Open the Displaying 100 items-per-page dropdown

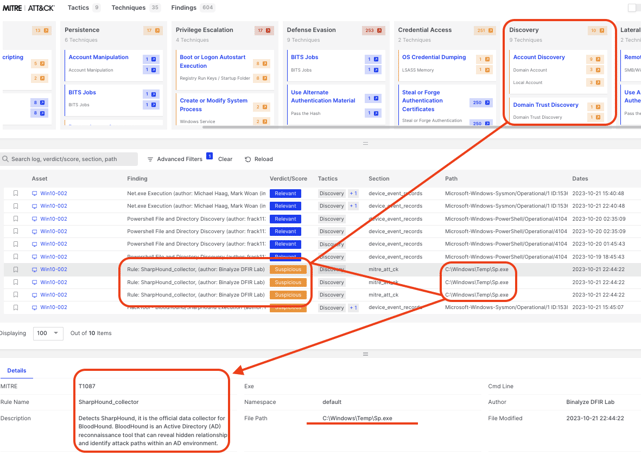click(48, 333)
